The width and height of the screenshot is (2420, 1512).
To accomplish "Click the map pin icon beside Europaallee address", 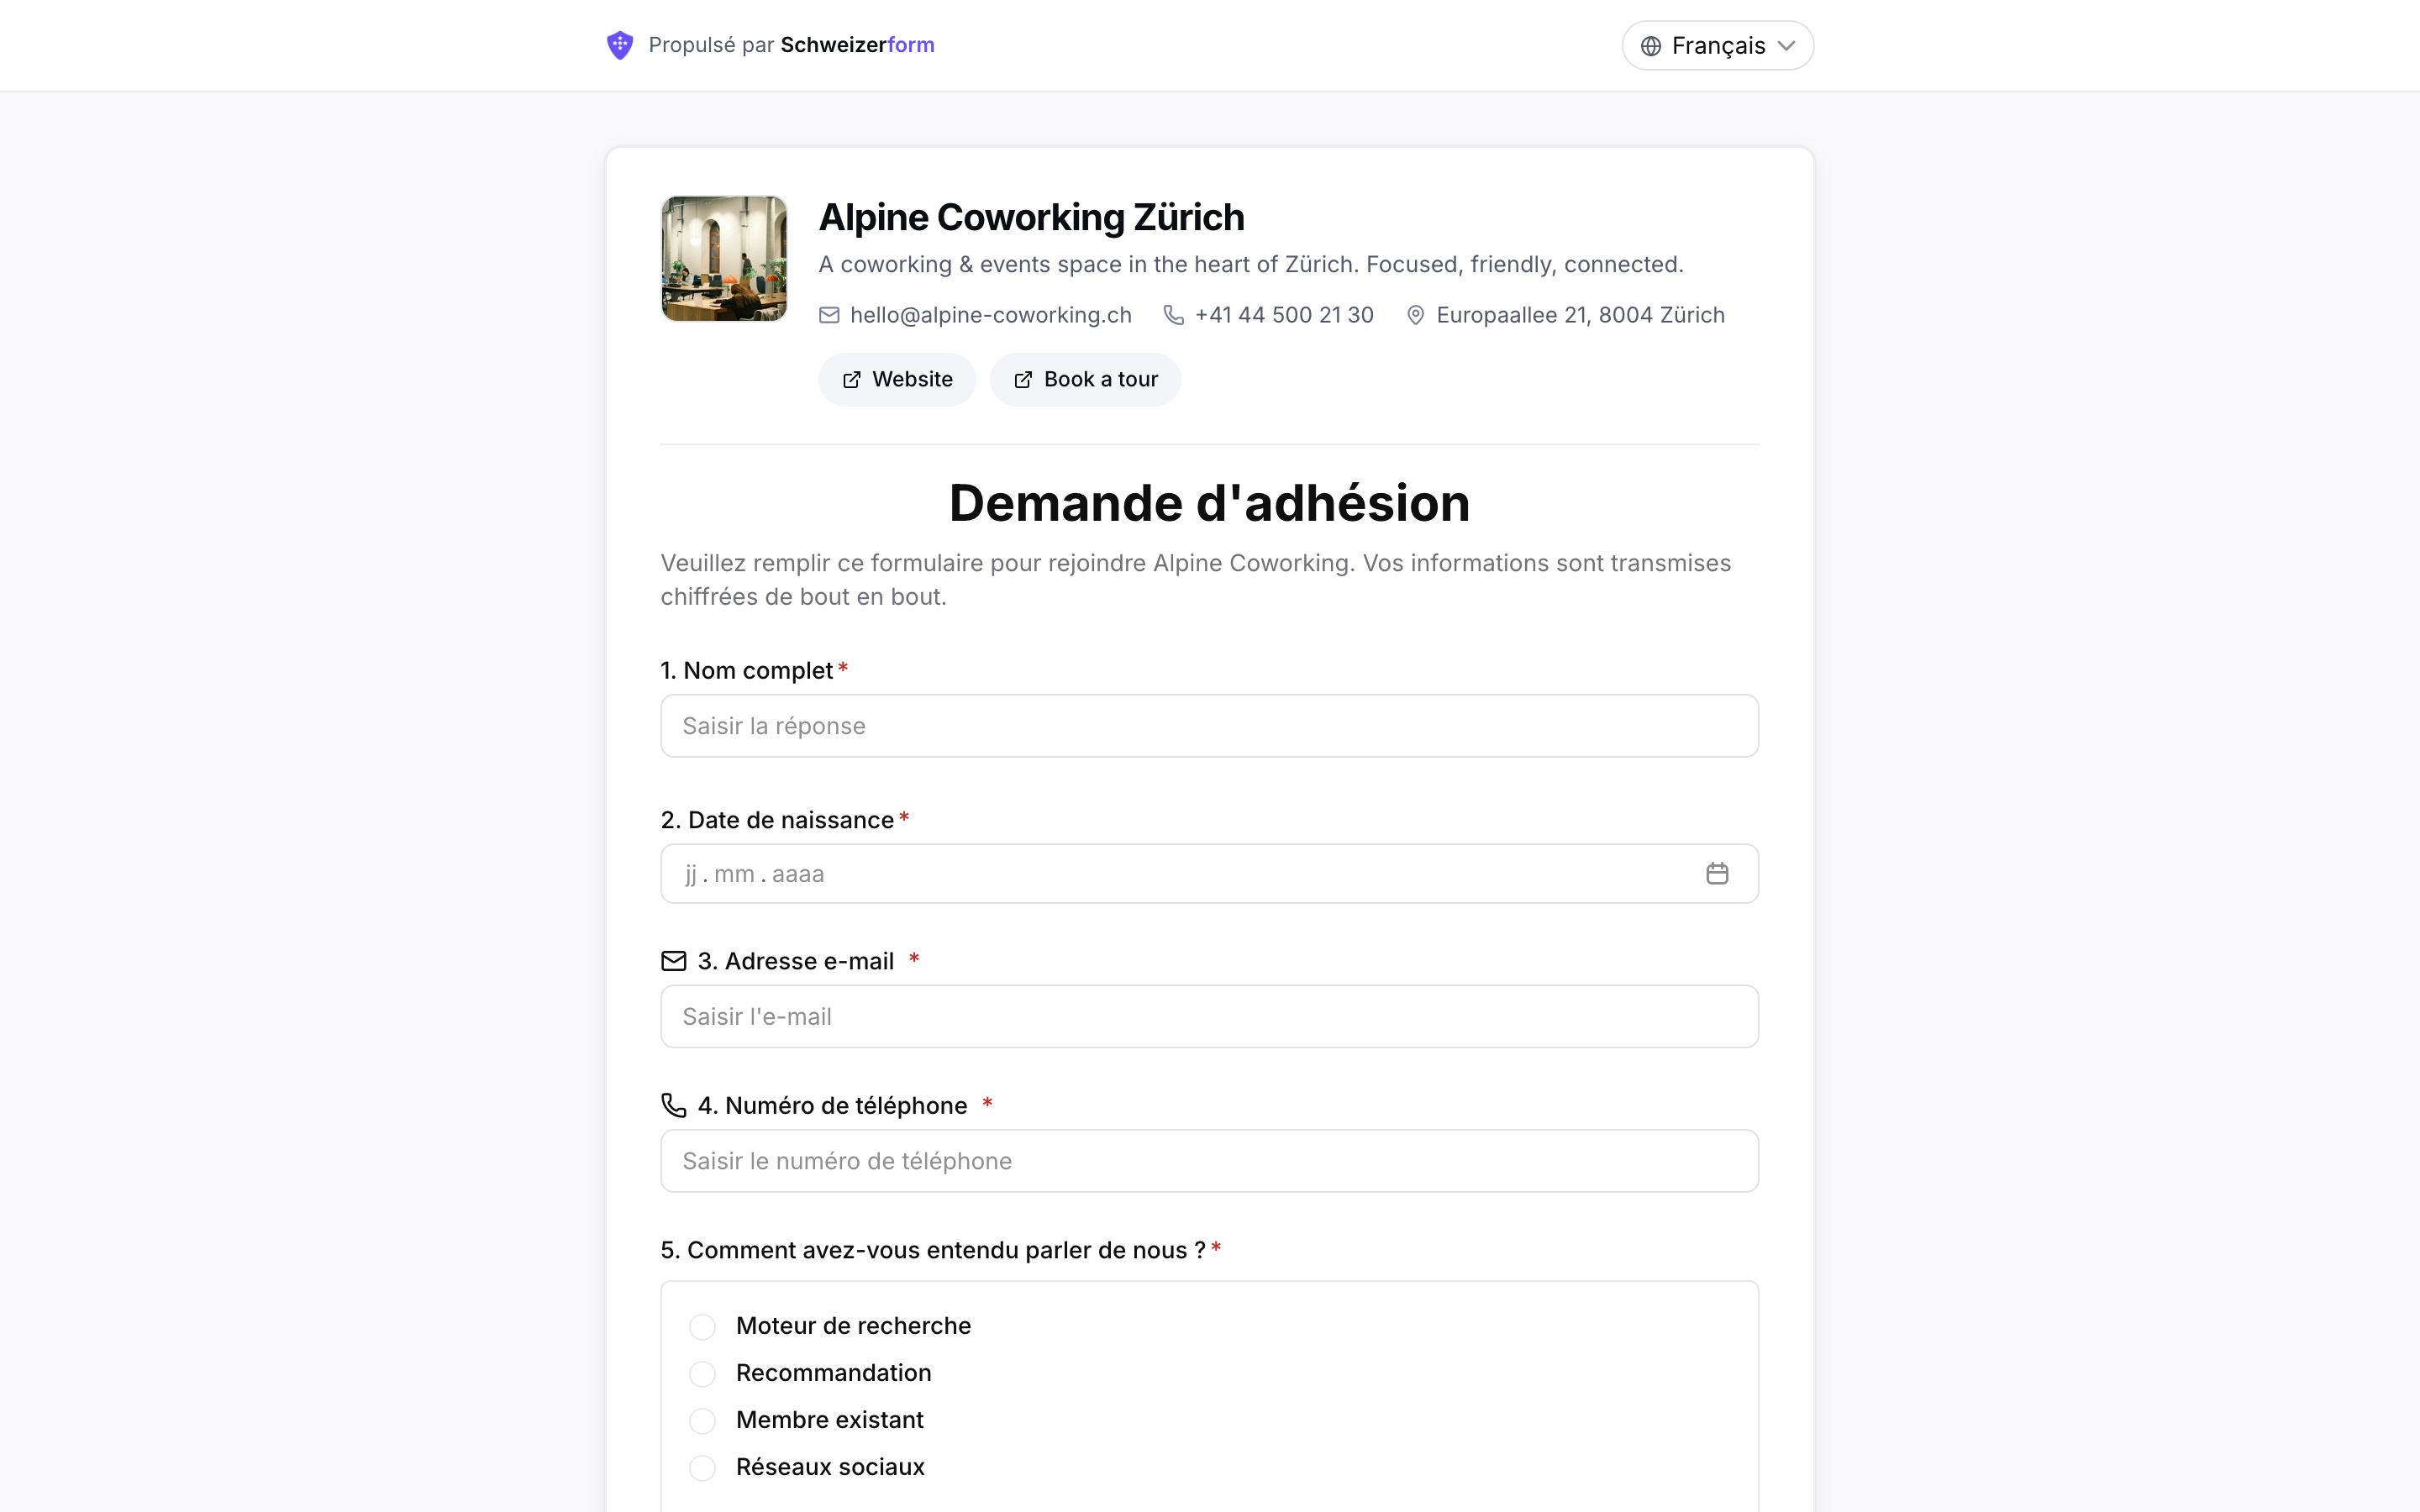I will coord(1415,315).
